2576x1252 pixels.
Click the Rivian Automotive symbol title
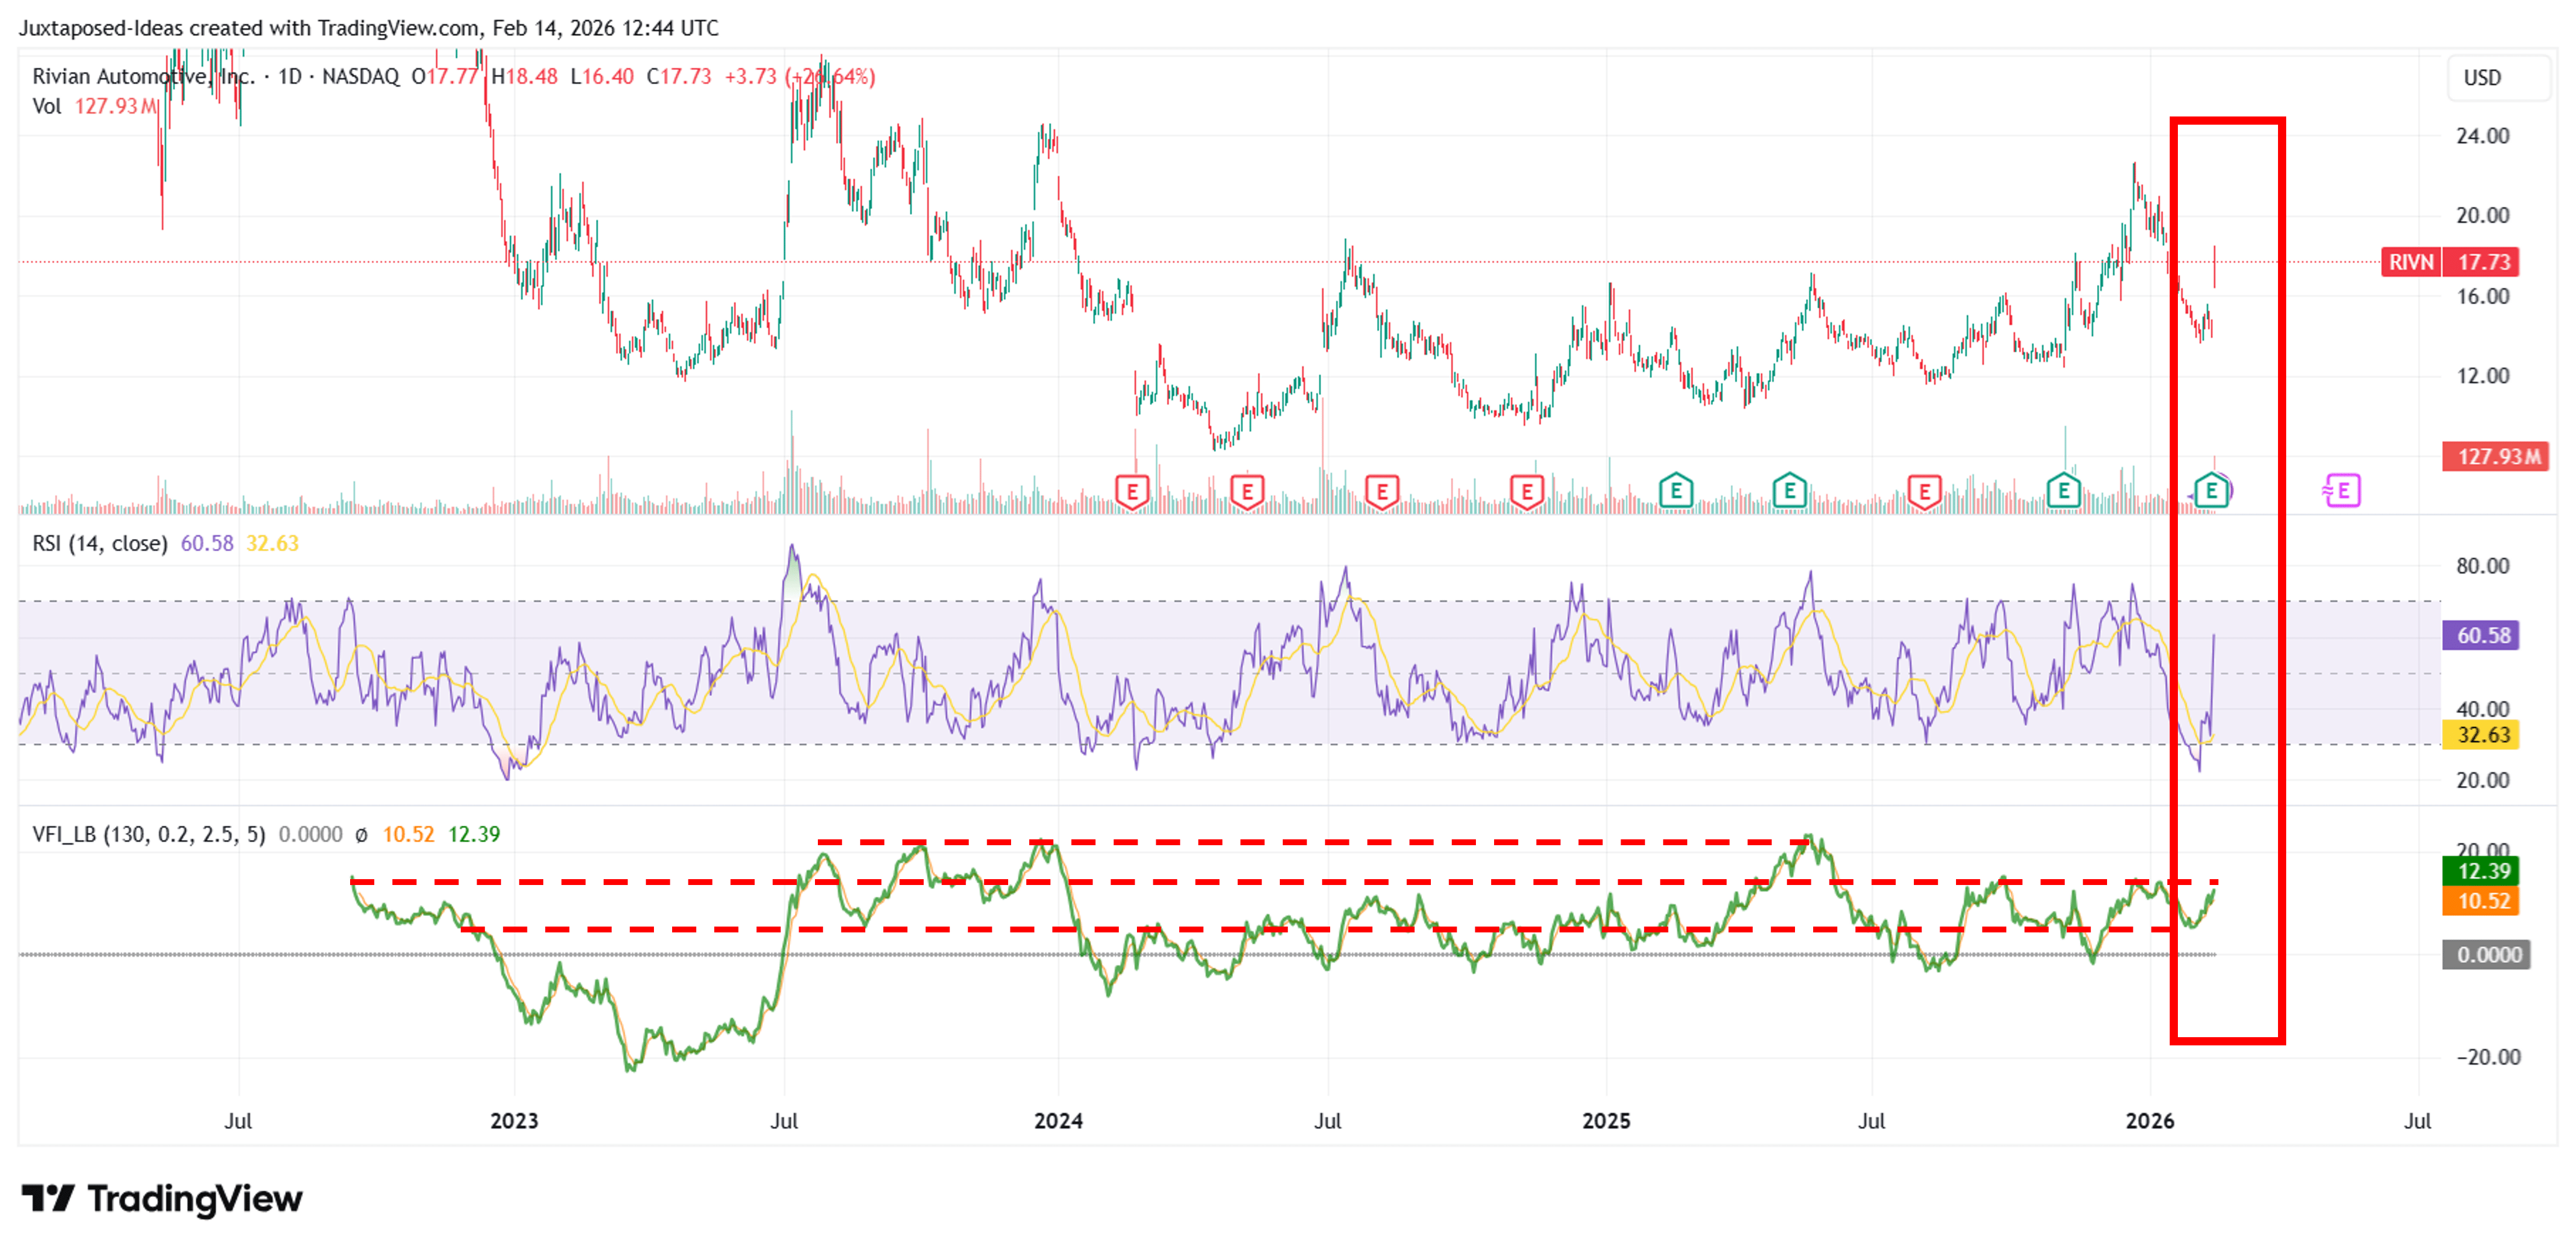coord(143,77)
